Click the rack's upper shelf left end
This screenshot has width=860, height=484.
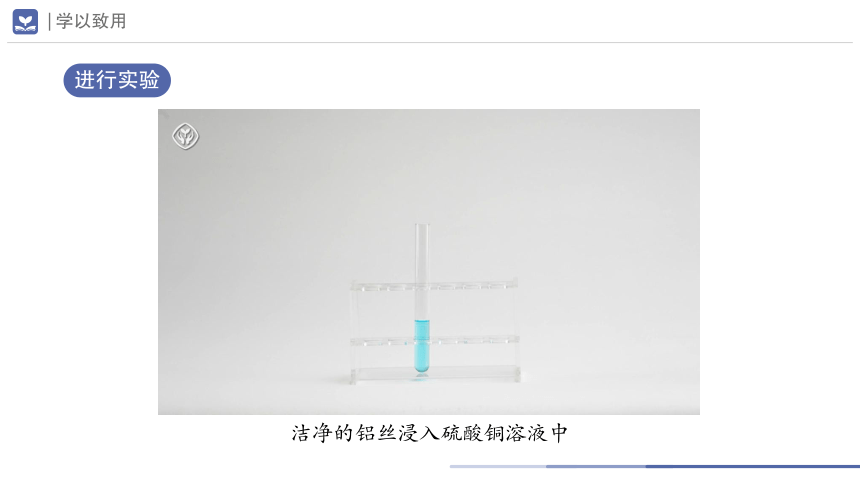(x=362, y=286)
